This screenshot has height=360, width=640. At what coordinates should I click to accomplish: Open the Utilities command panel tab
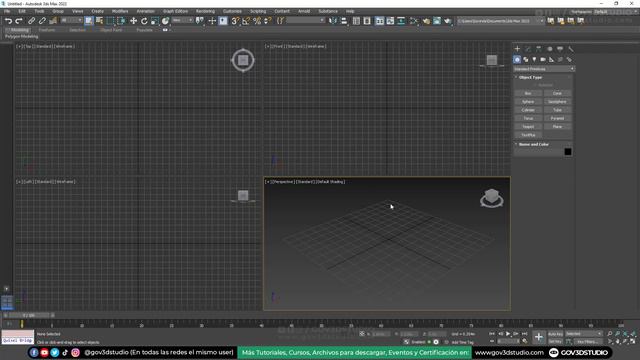pos(571,49)
